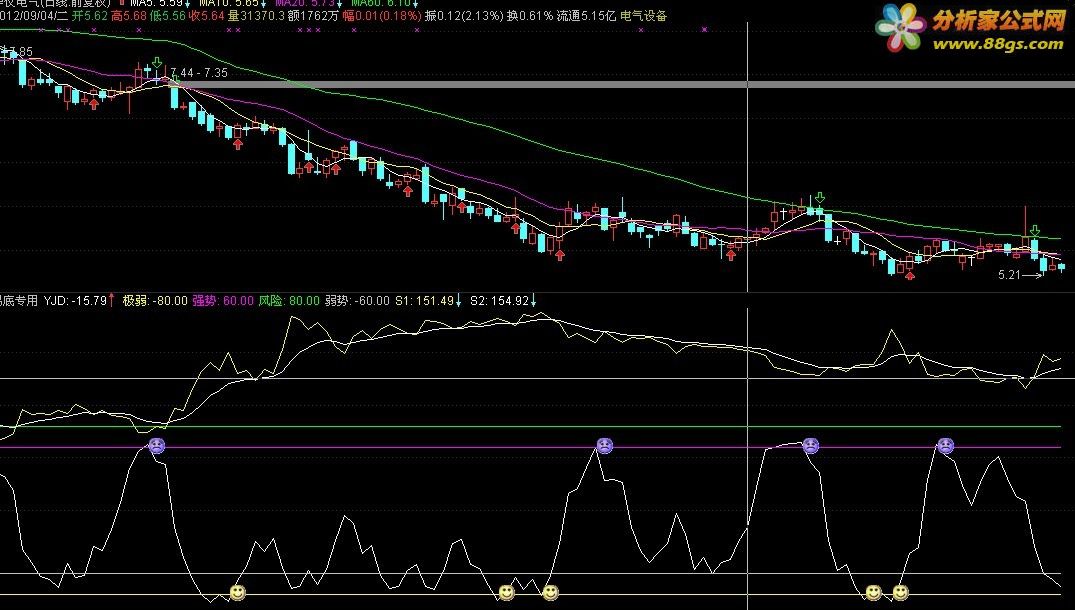The image size is (1075, 610).
Task: Click the 7.85 high price label
Action: point(19,51)
